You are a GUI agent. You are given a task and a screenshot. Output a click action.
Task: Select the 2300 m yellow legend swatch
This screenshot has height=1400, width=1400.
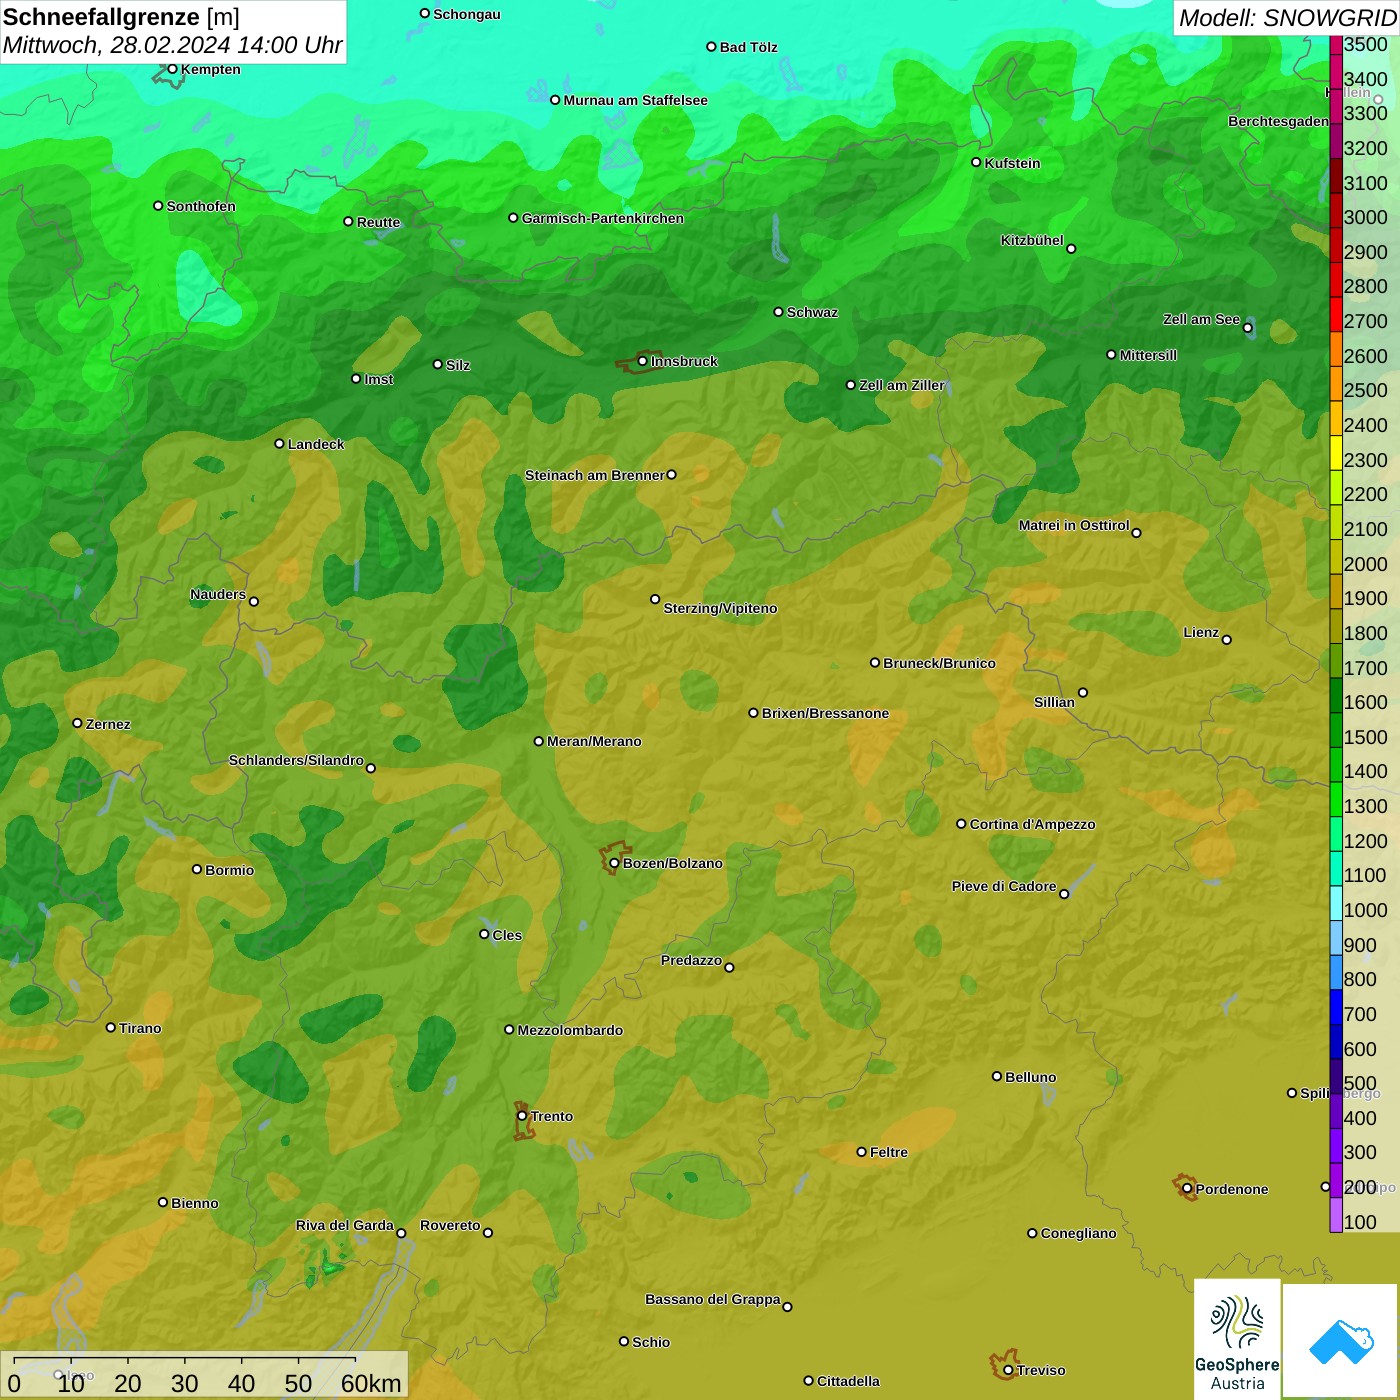[x=1336, y=453]
